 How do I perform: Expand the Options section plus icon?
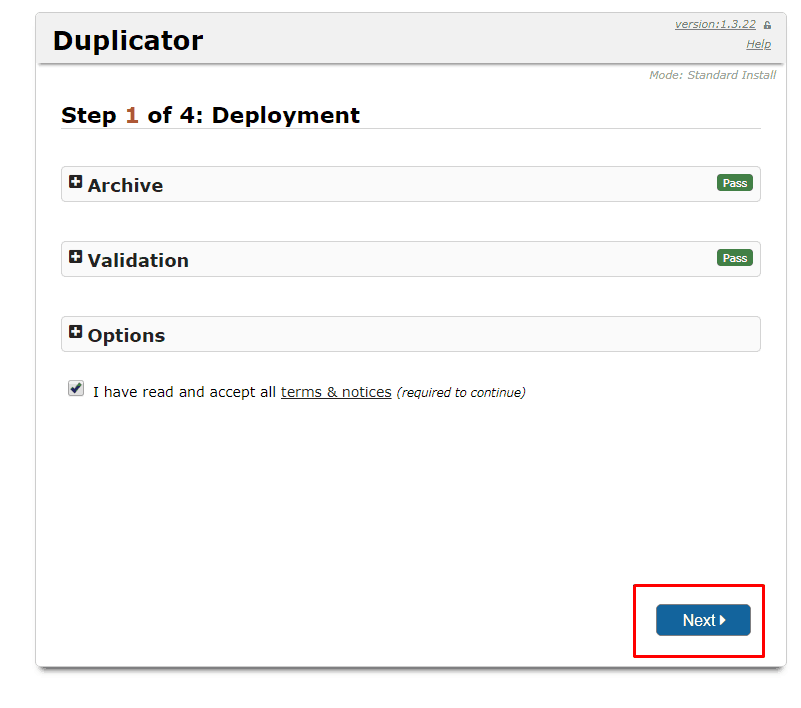point(76,332)
